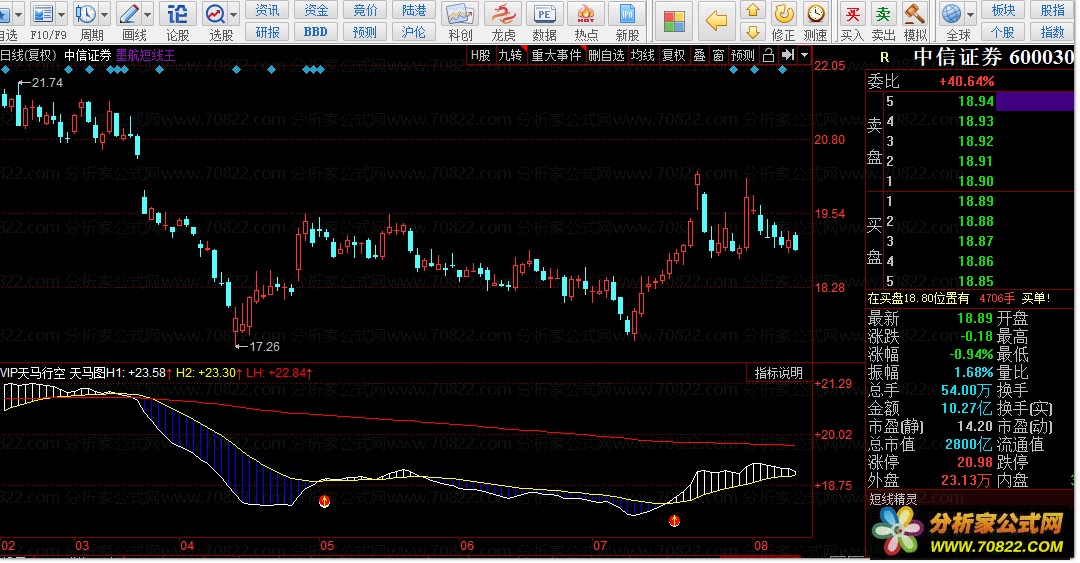Click the 个股 individual stock button

point(1004,32)
